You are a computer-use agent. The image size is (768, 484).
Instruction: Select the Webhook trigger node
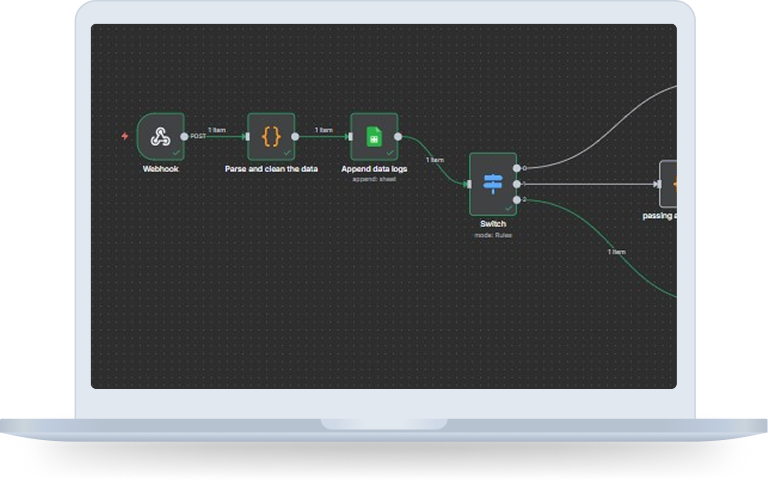tap(160, 136)
